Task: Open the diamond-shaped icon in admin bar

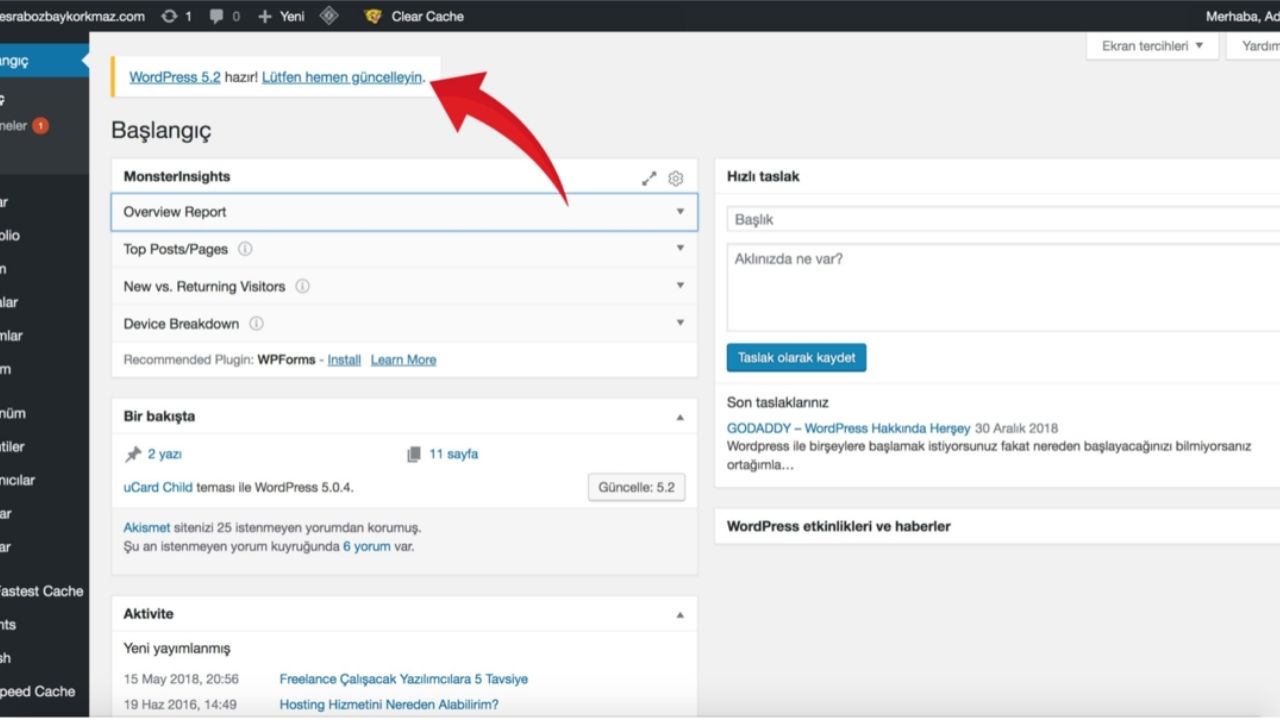Action: [328, 16]
